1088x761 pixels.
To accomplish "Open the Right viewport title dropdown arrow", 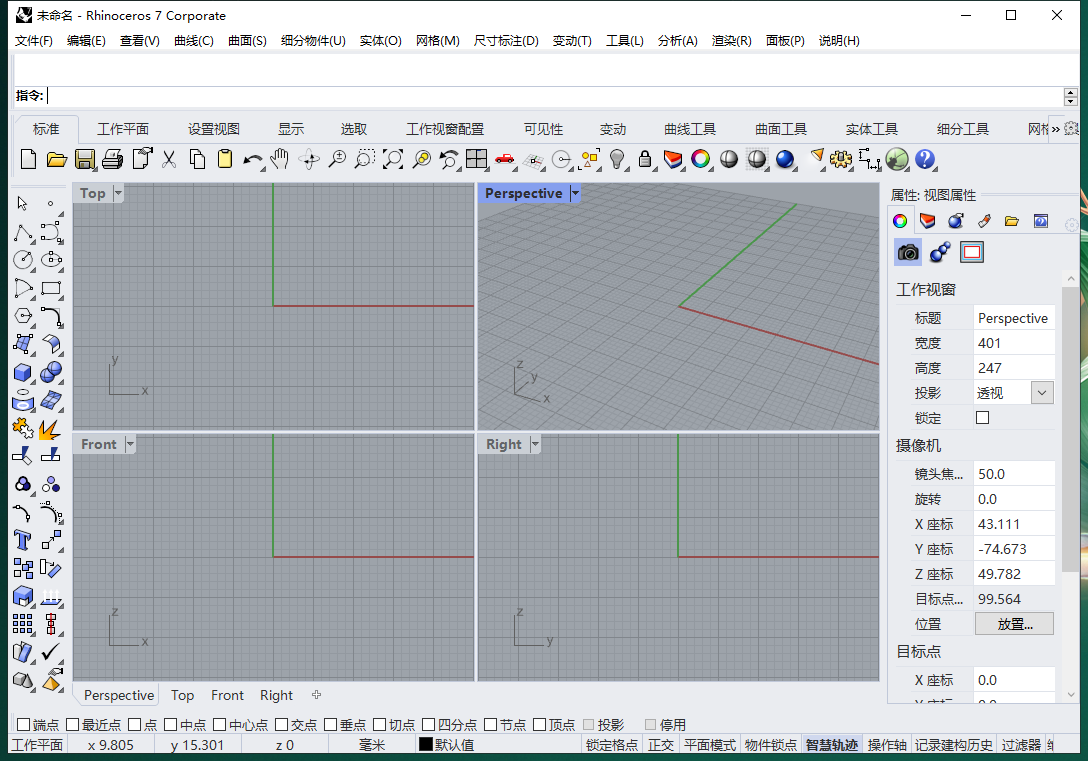I will pyautogui.click(x=534, y=445).
